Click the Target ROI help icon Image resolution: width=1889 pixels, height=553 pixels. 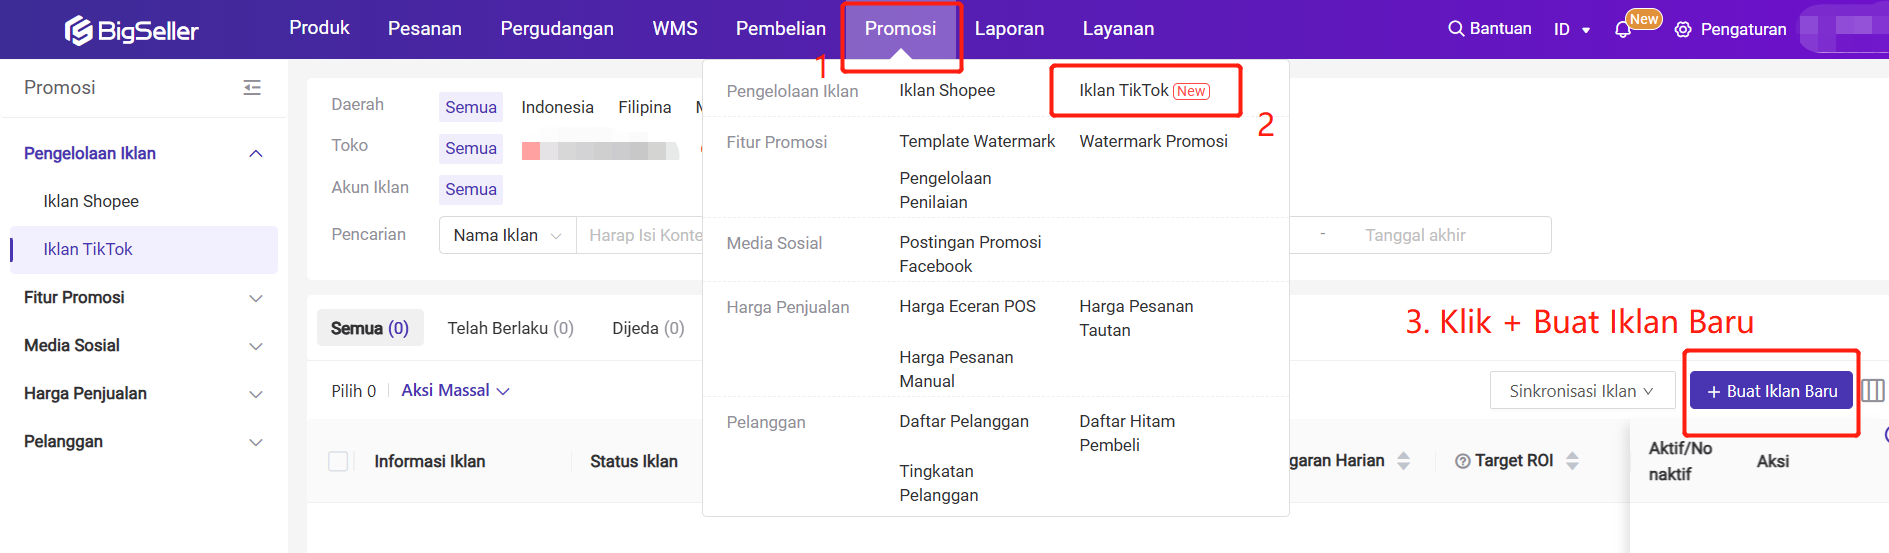click(1463, 461)
